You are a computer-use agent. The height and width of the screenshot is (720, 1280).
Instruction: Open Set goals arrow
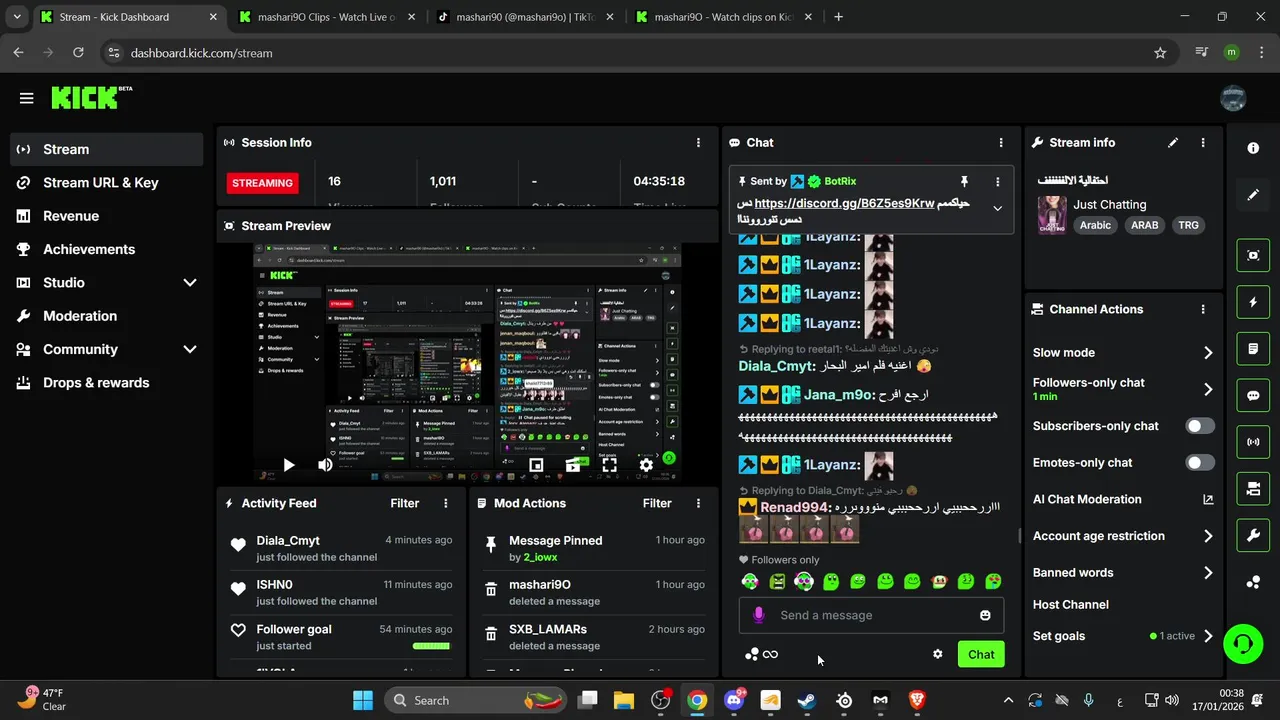pyautogui.click(x=1208, y=636)
